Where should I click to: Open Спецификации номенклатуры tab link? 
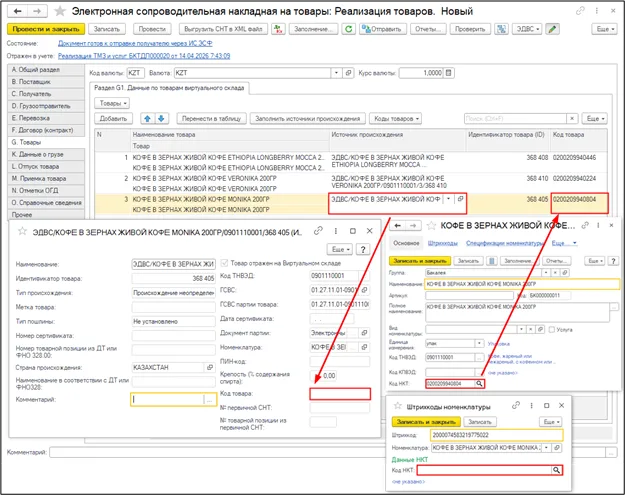point(505,243)
